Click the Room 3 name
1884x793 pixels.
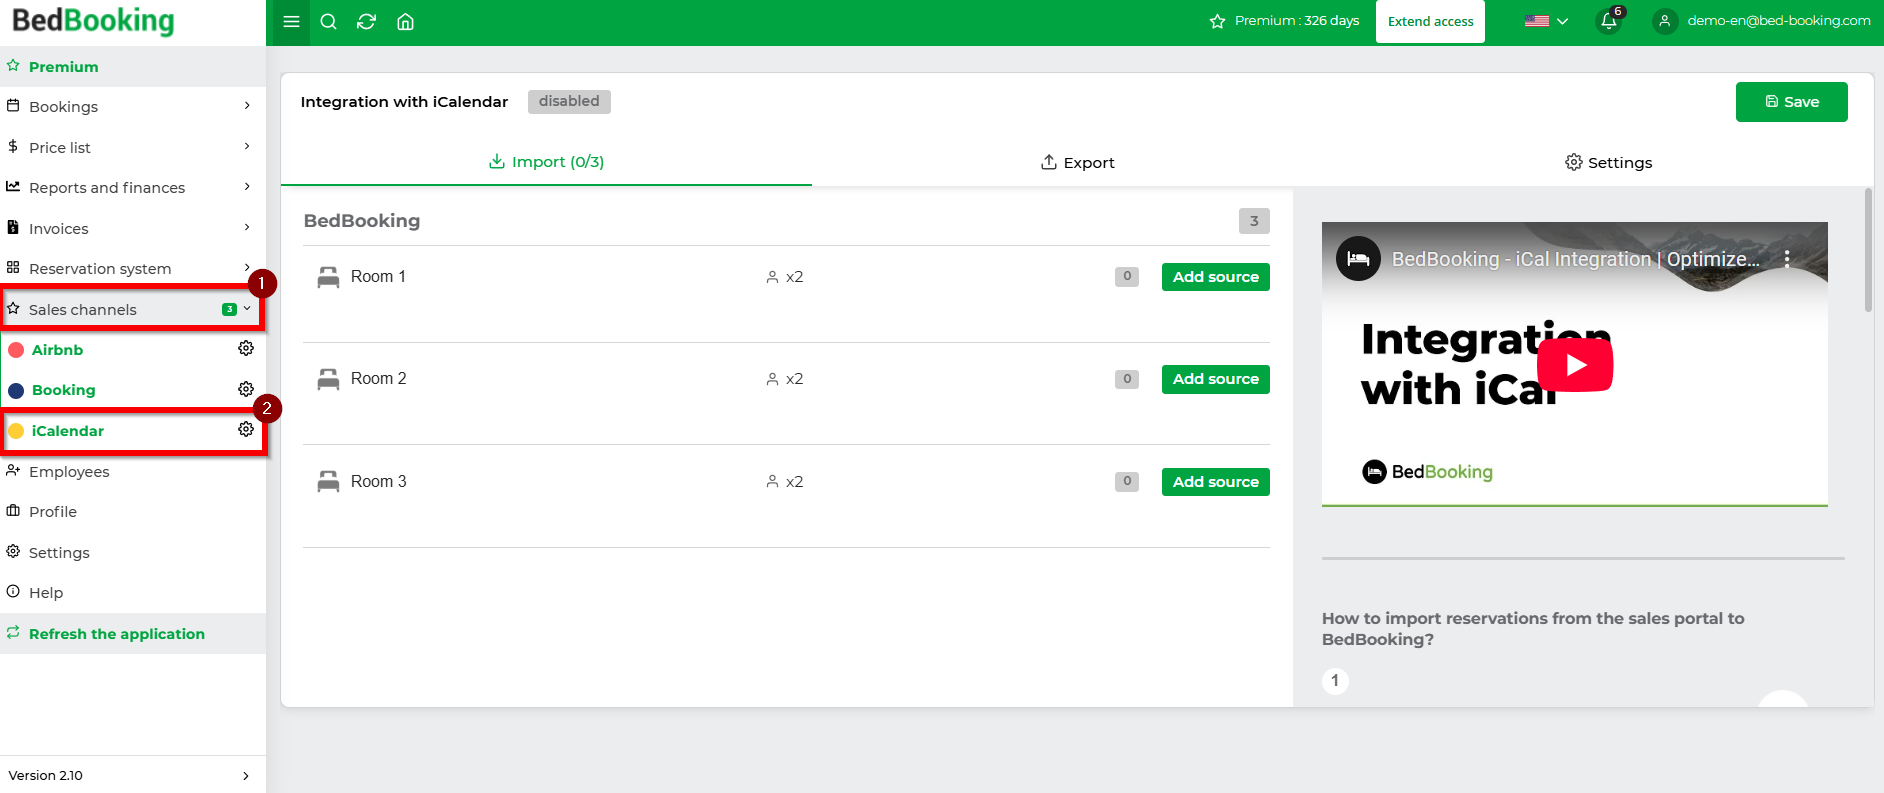(x=378, y=482)
